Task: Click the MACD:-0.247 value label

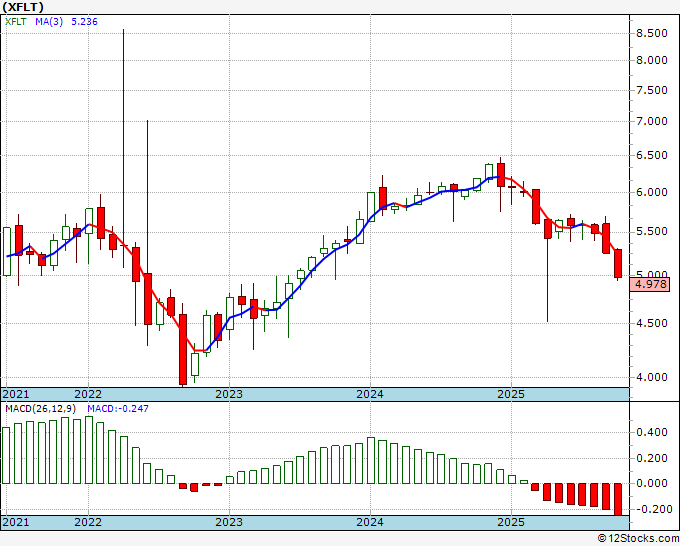Action: click(x=118, y=408)
